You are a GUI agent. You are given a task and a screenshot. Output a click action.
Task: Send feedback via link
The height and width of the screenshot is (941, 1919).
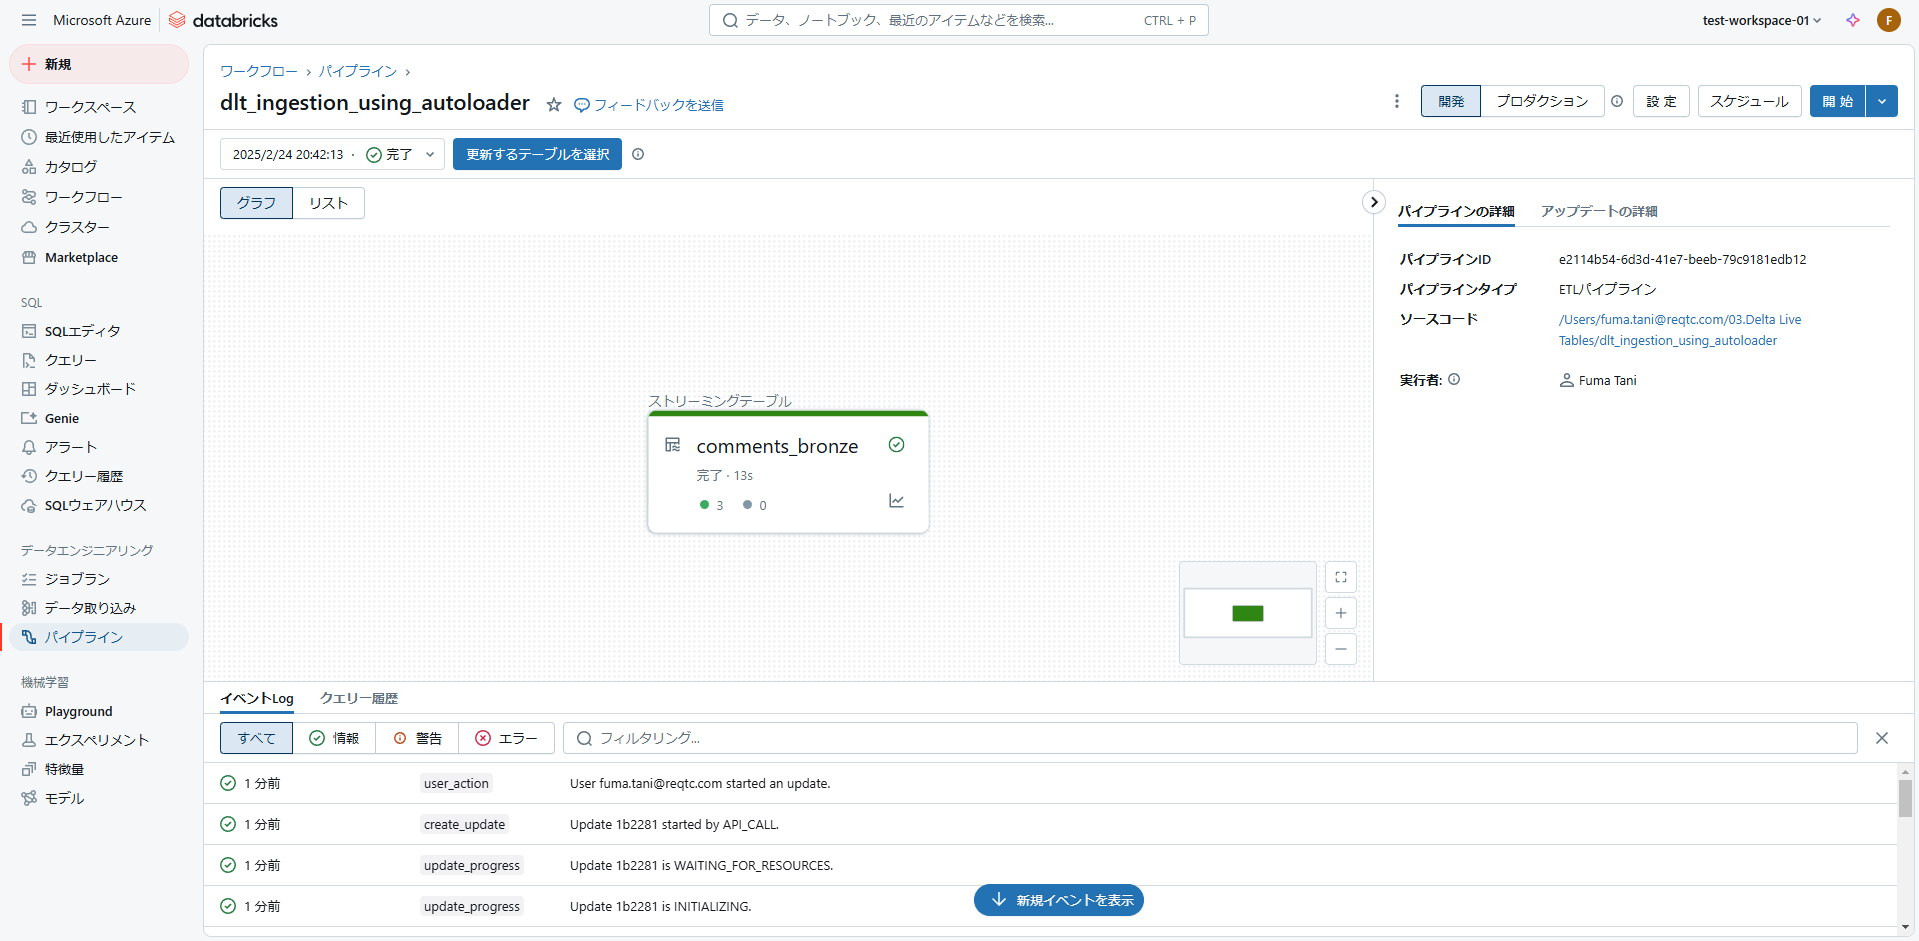pyautogui.click(x=649, y=105)
